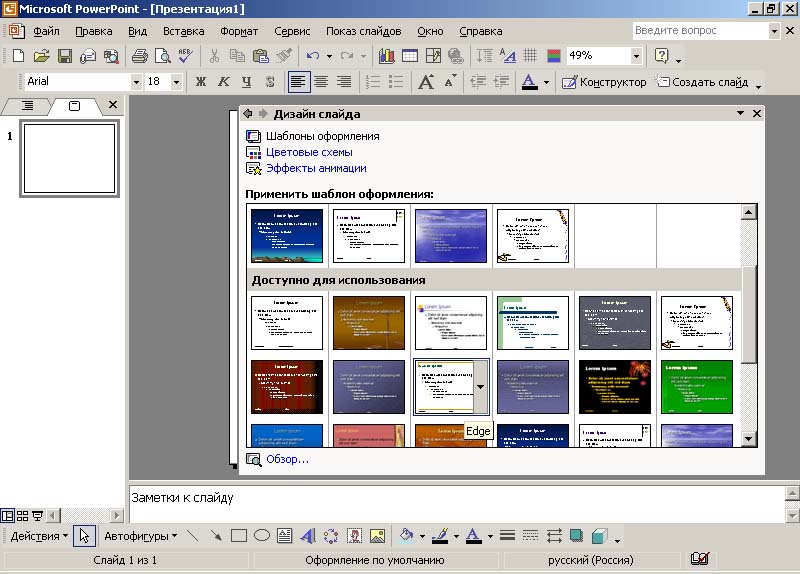800x574 pixels.
Task: Switch to Normal view button
Action: [7, 516]
